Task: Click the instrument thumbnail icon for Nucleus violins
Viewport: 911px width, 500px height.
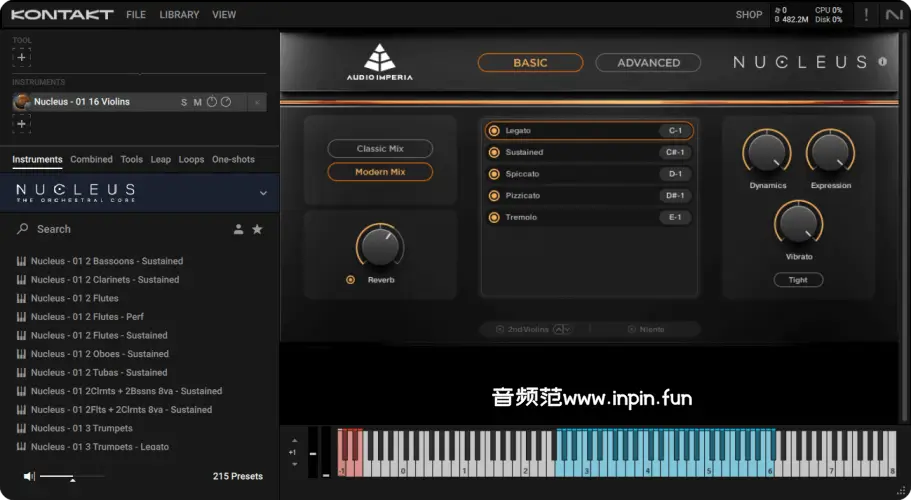Action: [21, 102]
